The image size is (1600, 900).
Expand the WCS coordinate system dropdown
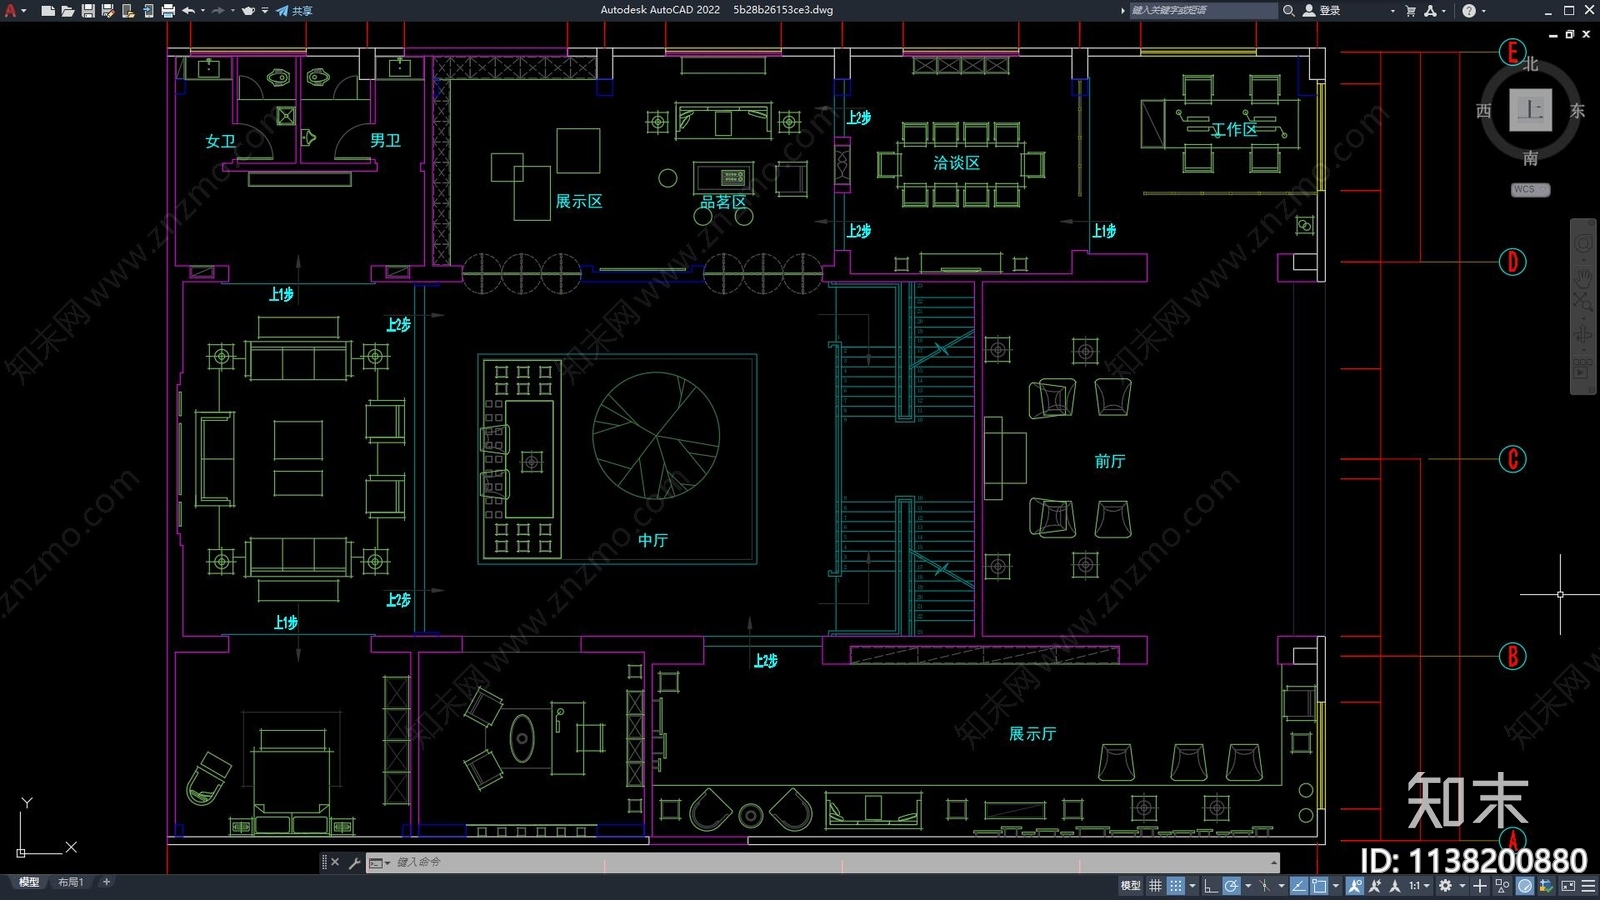coord(1530,189)
